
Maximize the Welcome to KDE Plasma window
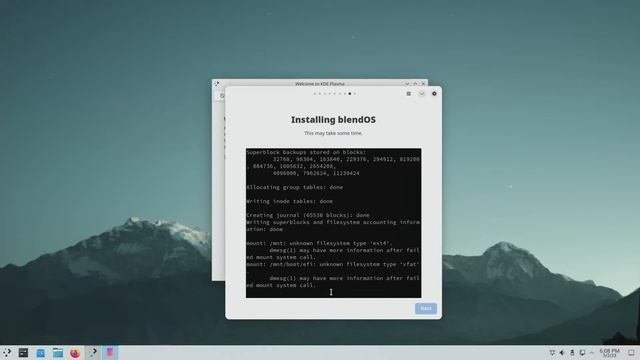tap(415, 83)
